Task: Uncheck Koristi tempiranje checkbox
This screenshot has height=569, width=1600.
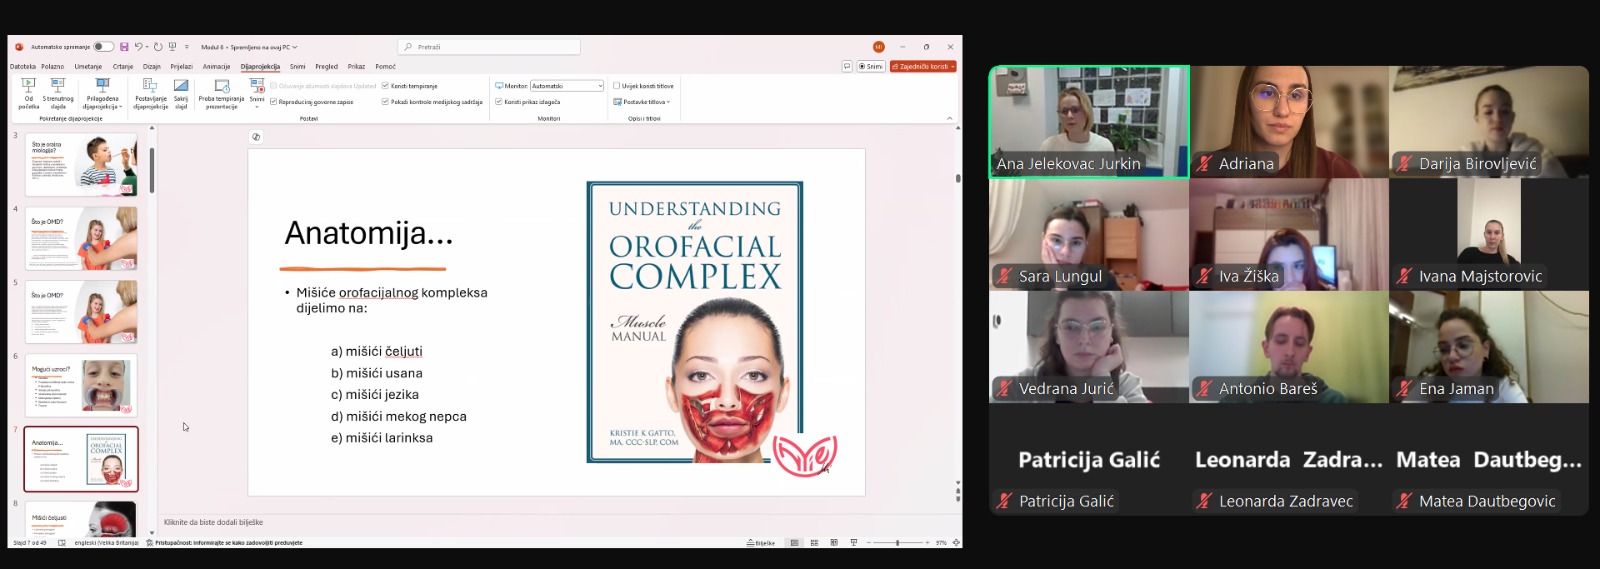Action: coord(385,86)
